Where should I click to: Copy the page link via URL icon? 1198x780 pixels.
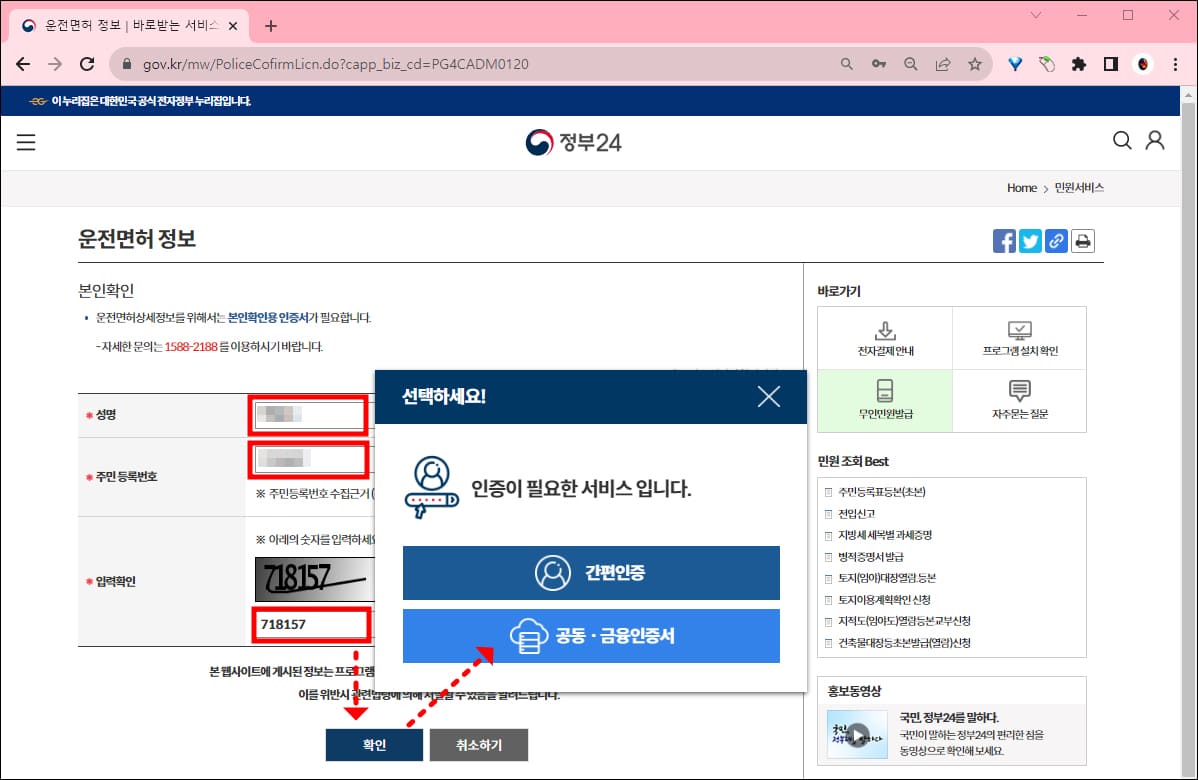coord(1056,240)
